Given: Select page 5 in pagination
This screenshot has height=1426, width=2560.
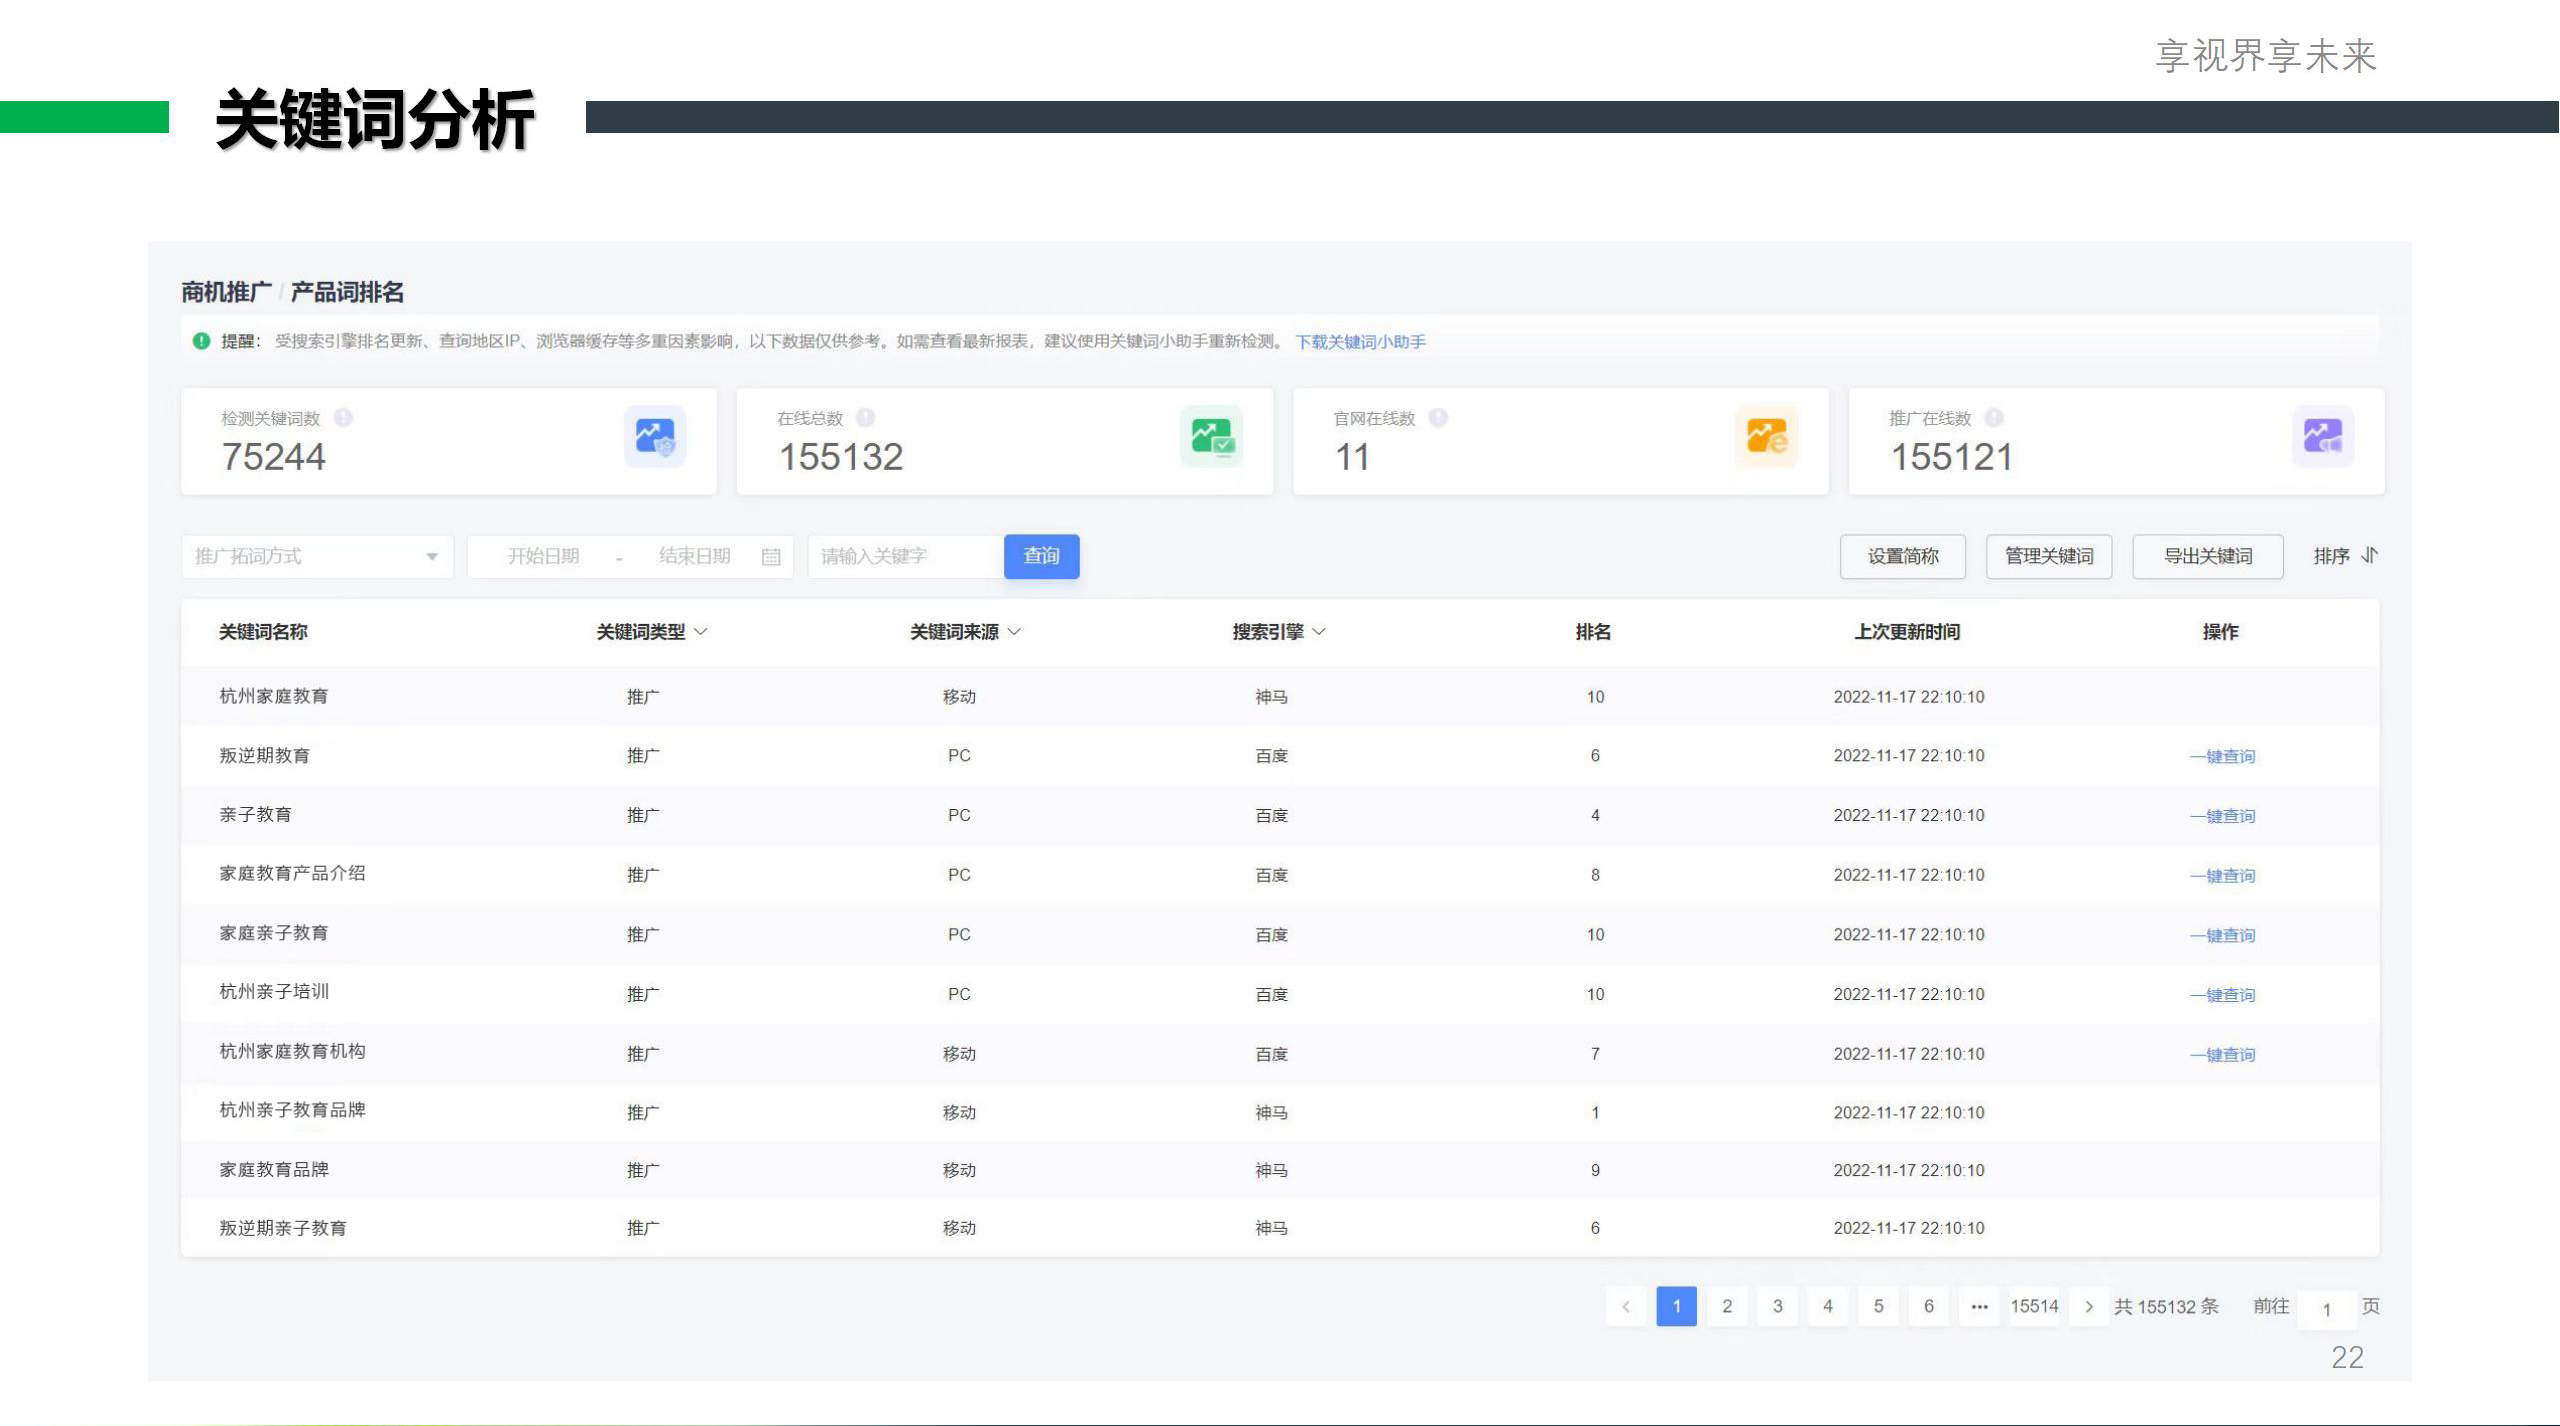Looking at the screenshot, I should click(x=1878, y=1307).
